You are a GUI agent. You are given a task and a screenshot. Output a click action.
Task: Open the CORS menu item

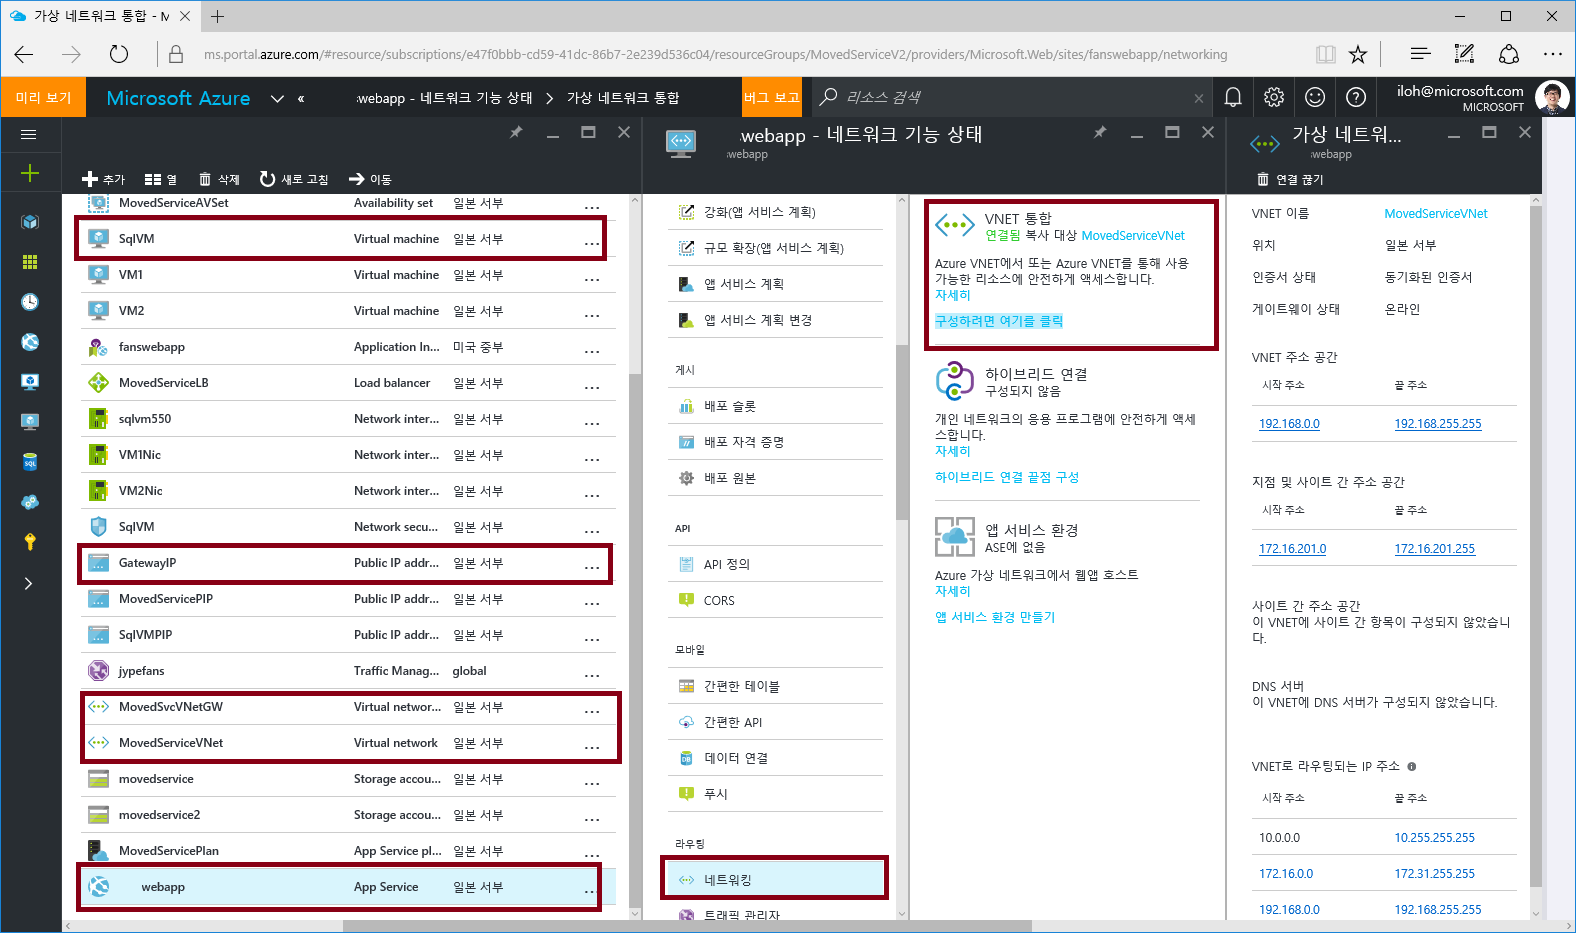pos(775,601)
